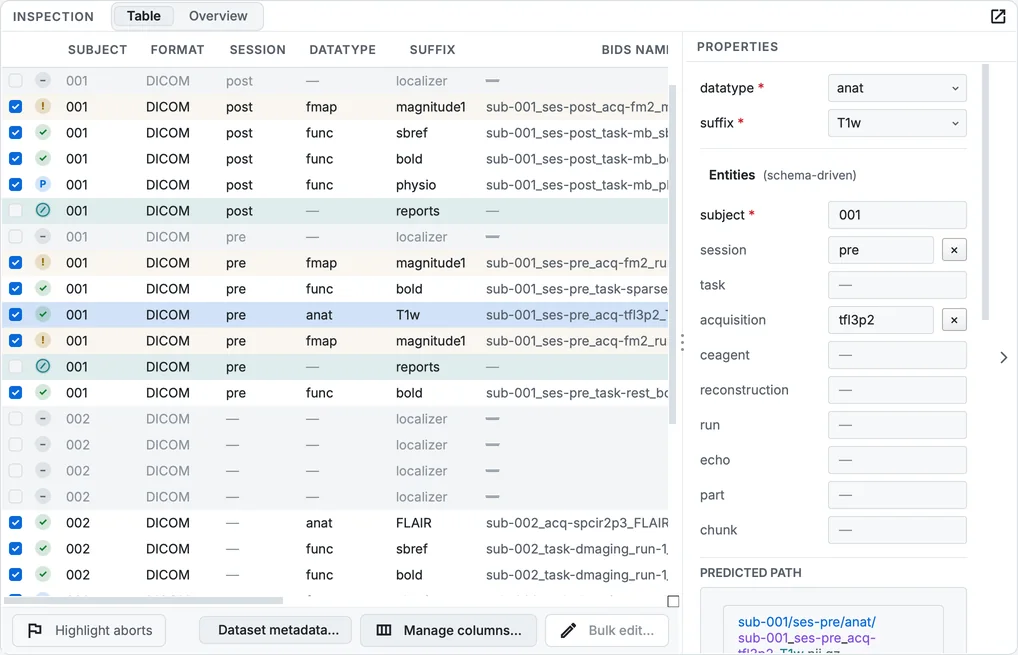Uncheck the 001 post fmap magnitude1 row

16,106
